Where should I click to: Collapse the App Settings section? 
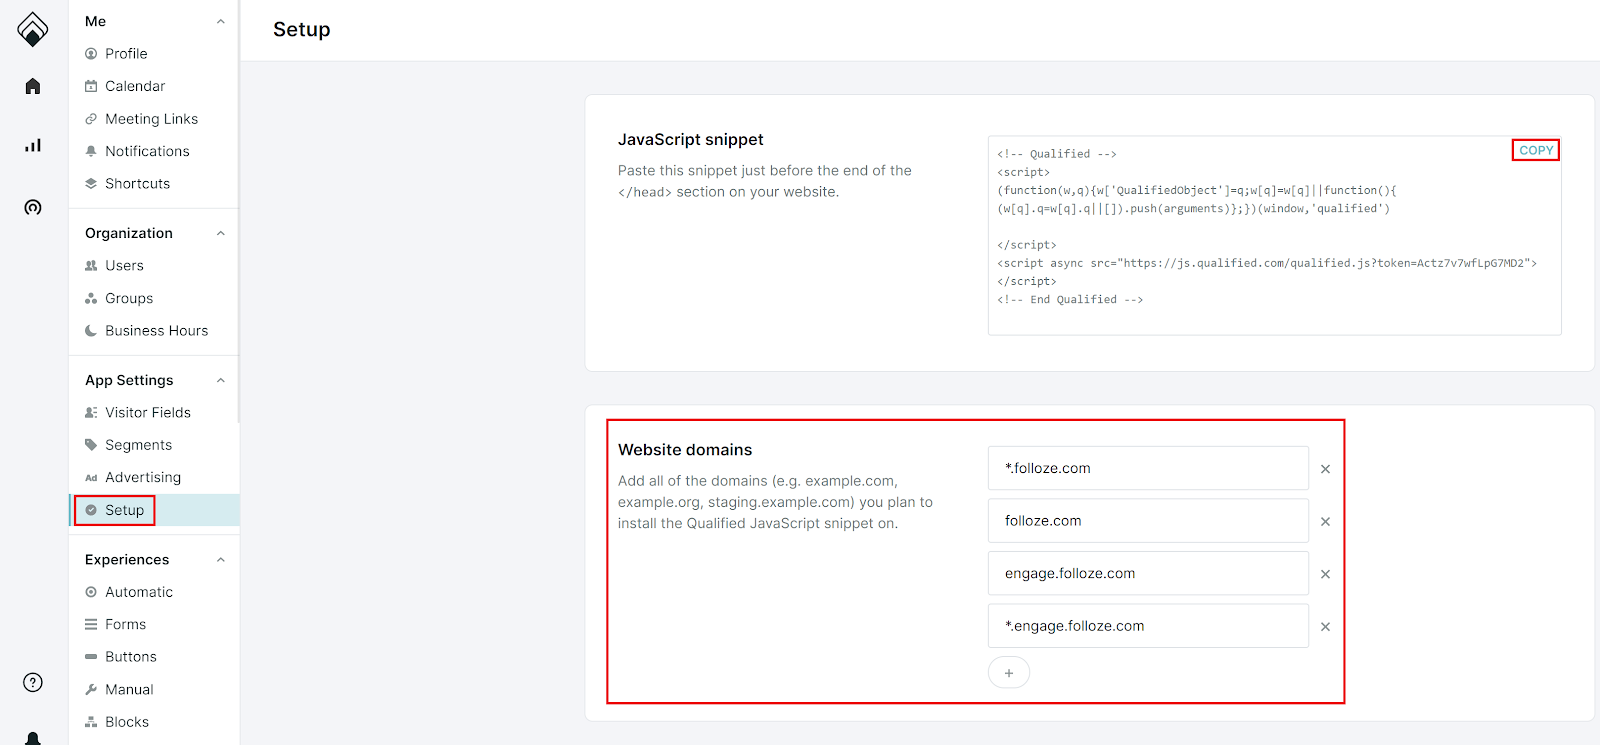pyautogui.click(x=221, y=381)
